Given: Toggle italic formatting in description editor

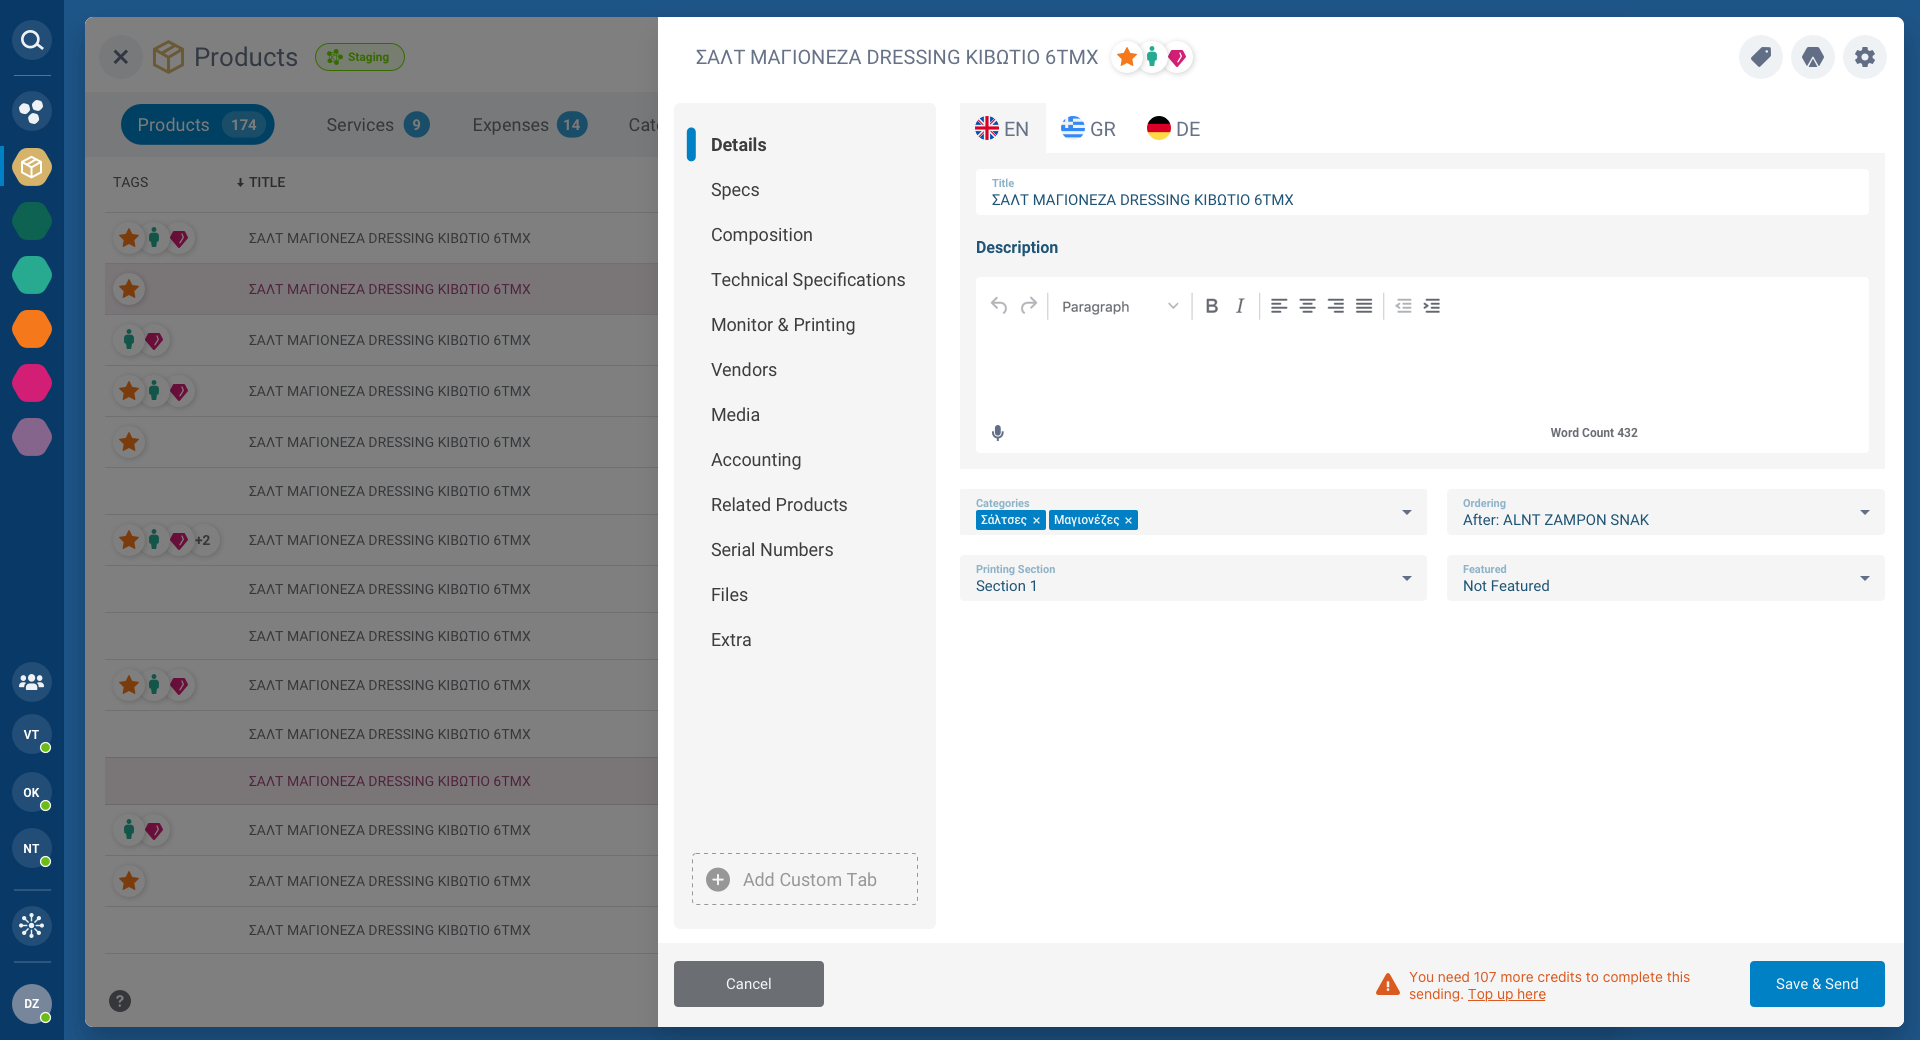Looking at the screenshot, I should [x=1240, y=306].
